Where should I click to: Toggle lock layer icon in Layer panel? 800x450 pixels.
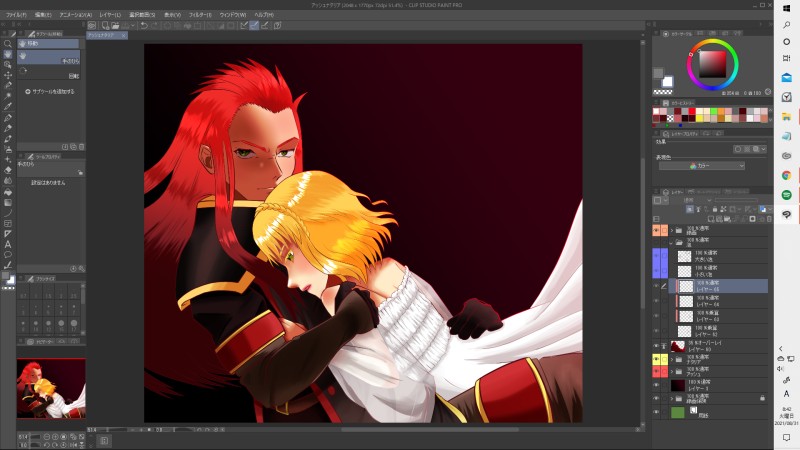(715, 209)
